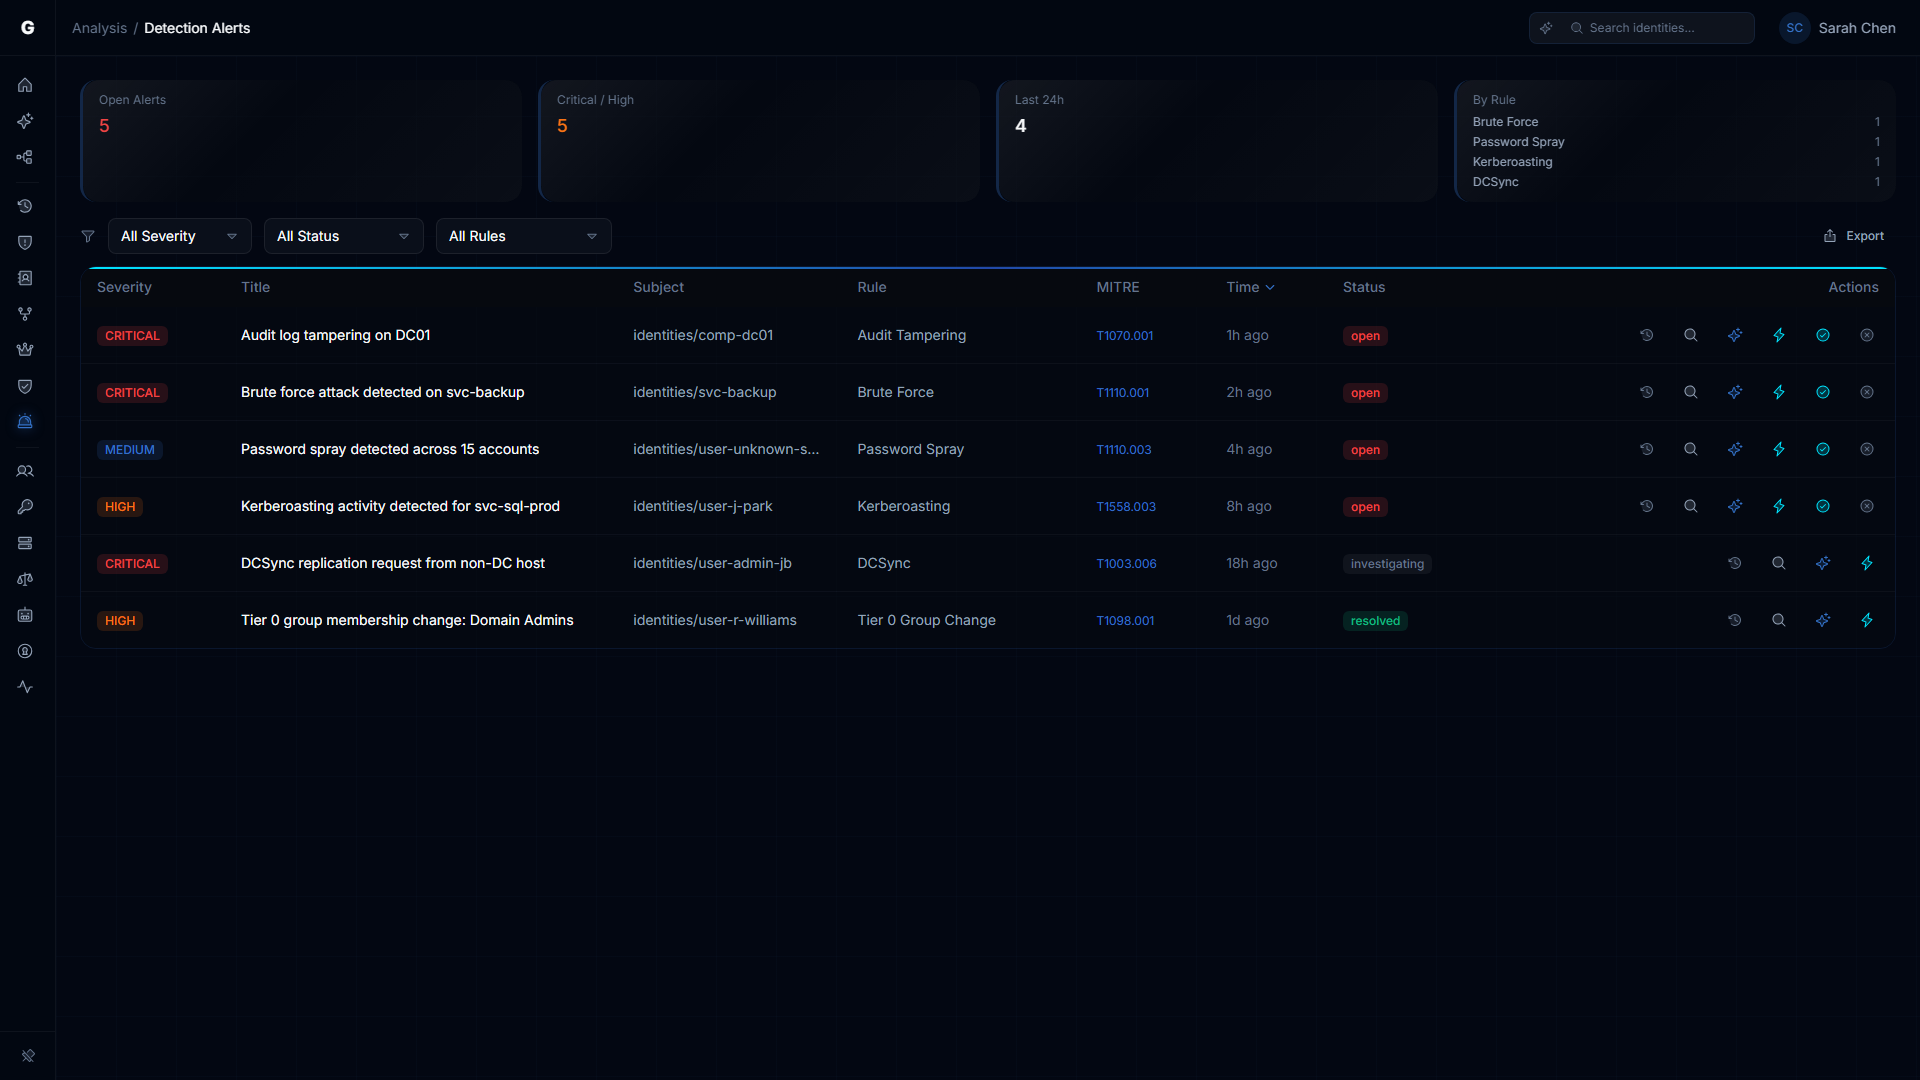The height and width of the screenshot is (1080, 1920).
Task: Open the bot automation panel in the sidebar
Action: 25,615
